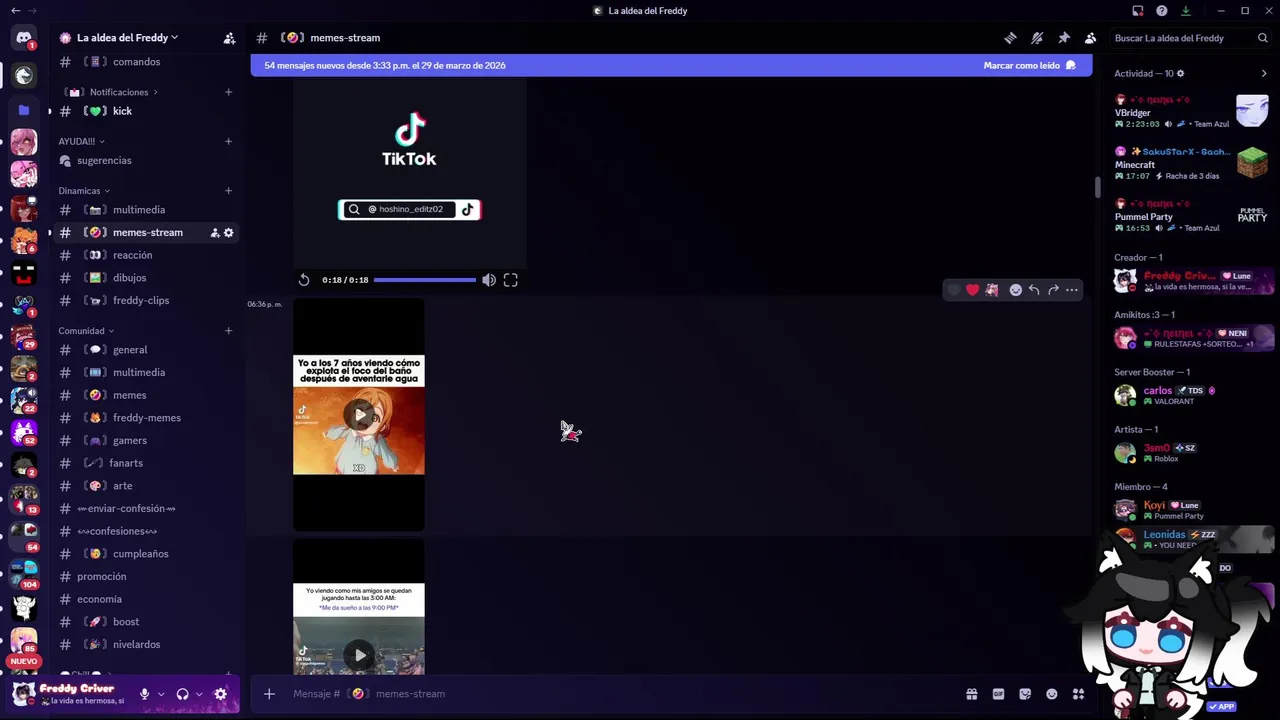Toggle microphone mute in user panel
Image resolution: width=1280 pixels, height=720 pixels.
pos(145,694)
